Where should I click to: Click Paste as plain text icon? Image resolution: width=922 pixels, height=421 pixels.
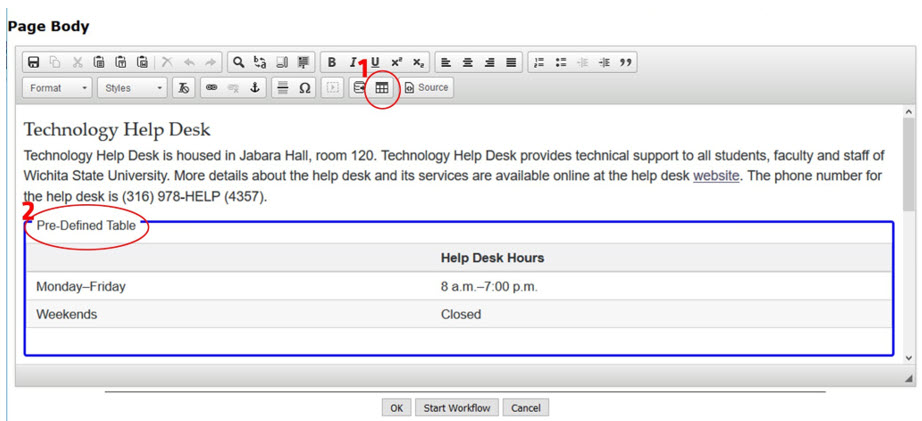(x=121, y=62)
